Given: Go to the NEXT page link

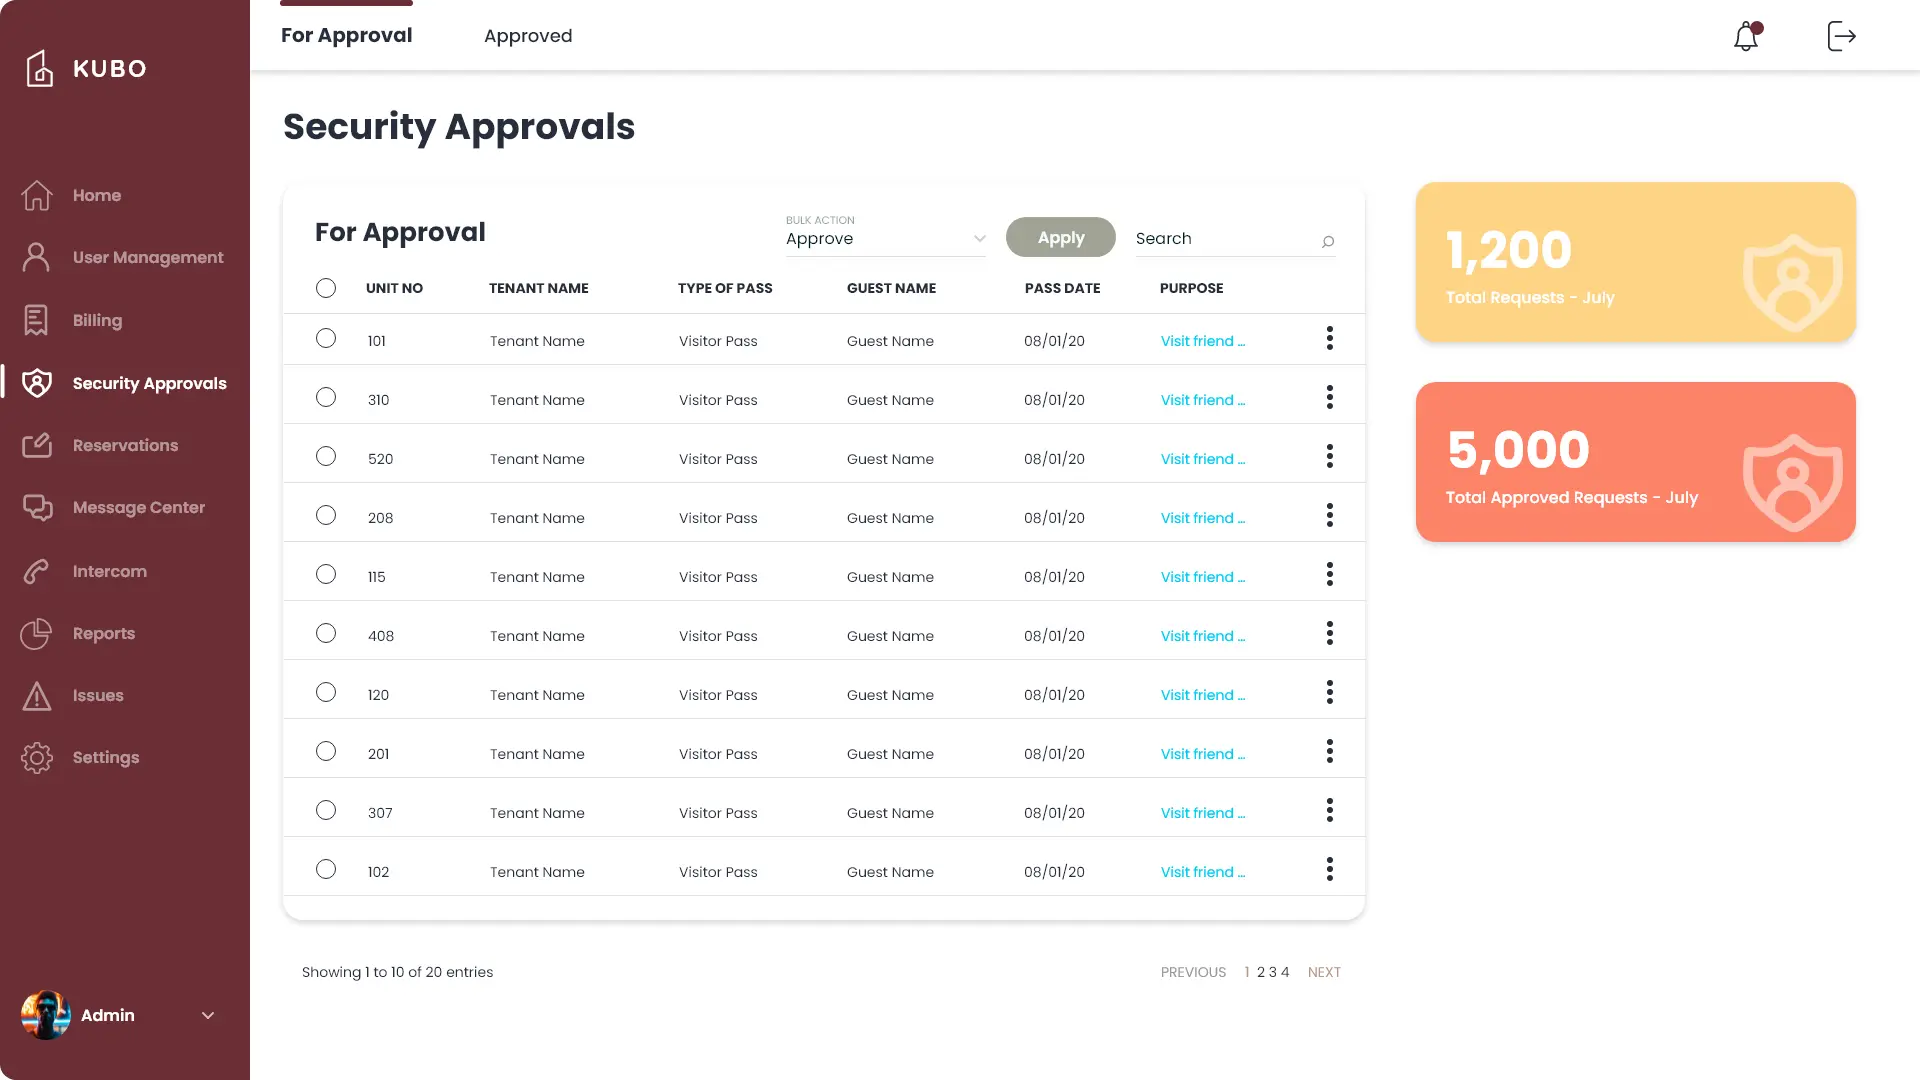Looking at the screenshot, I should click(1324, 972).
